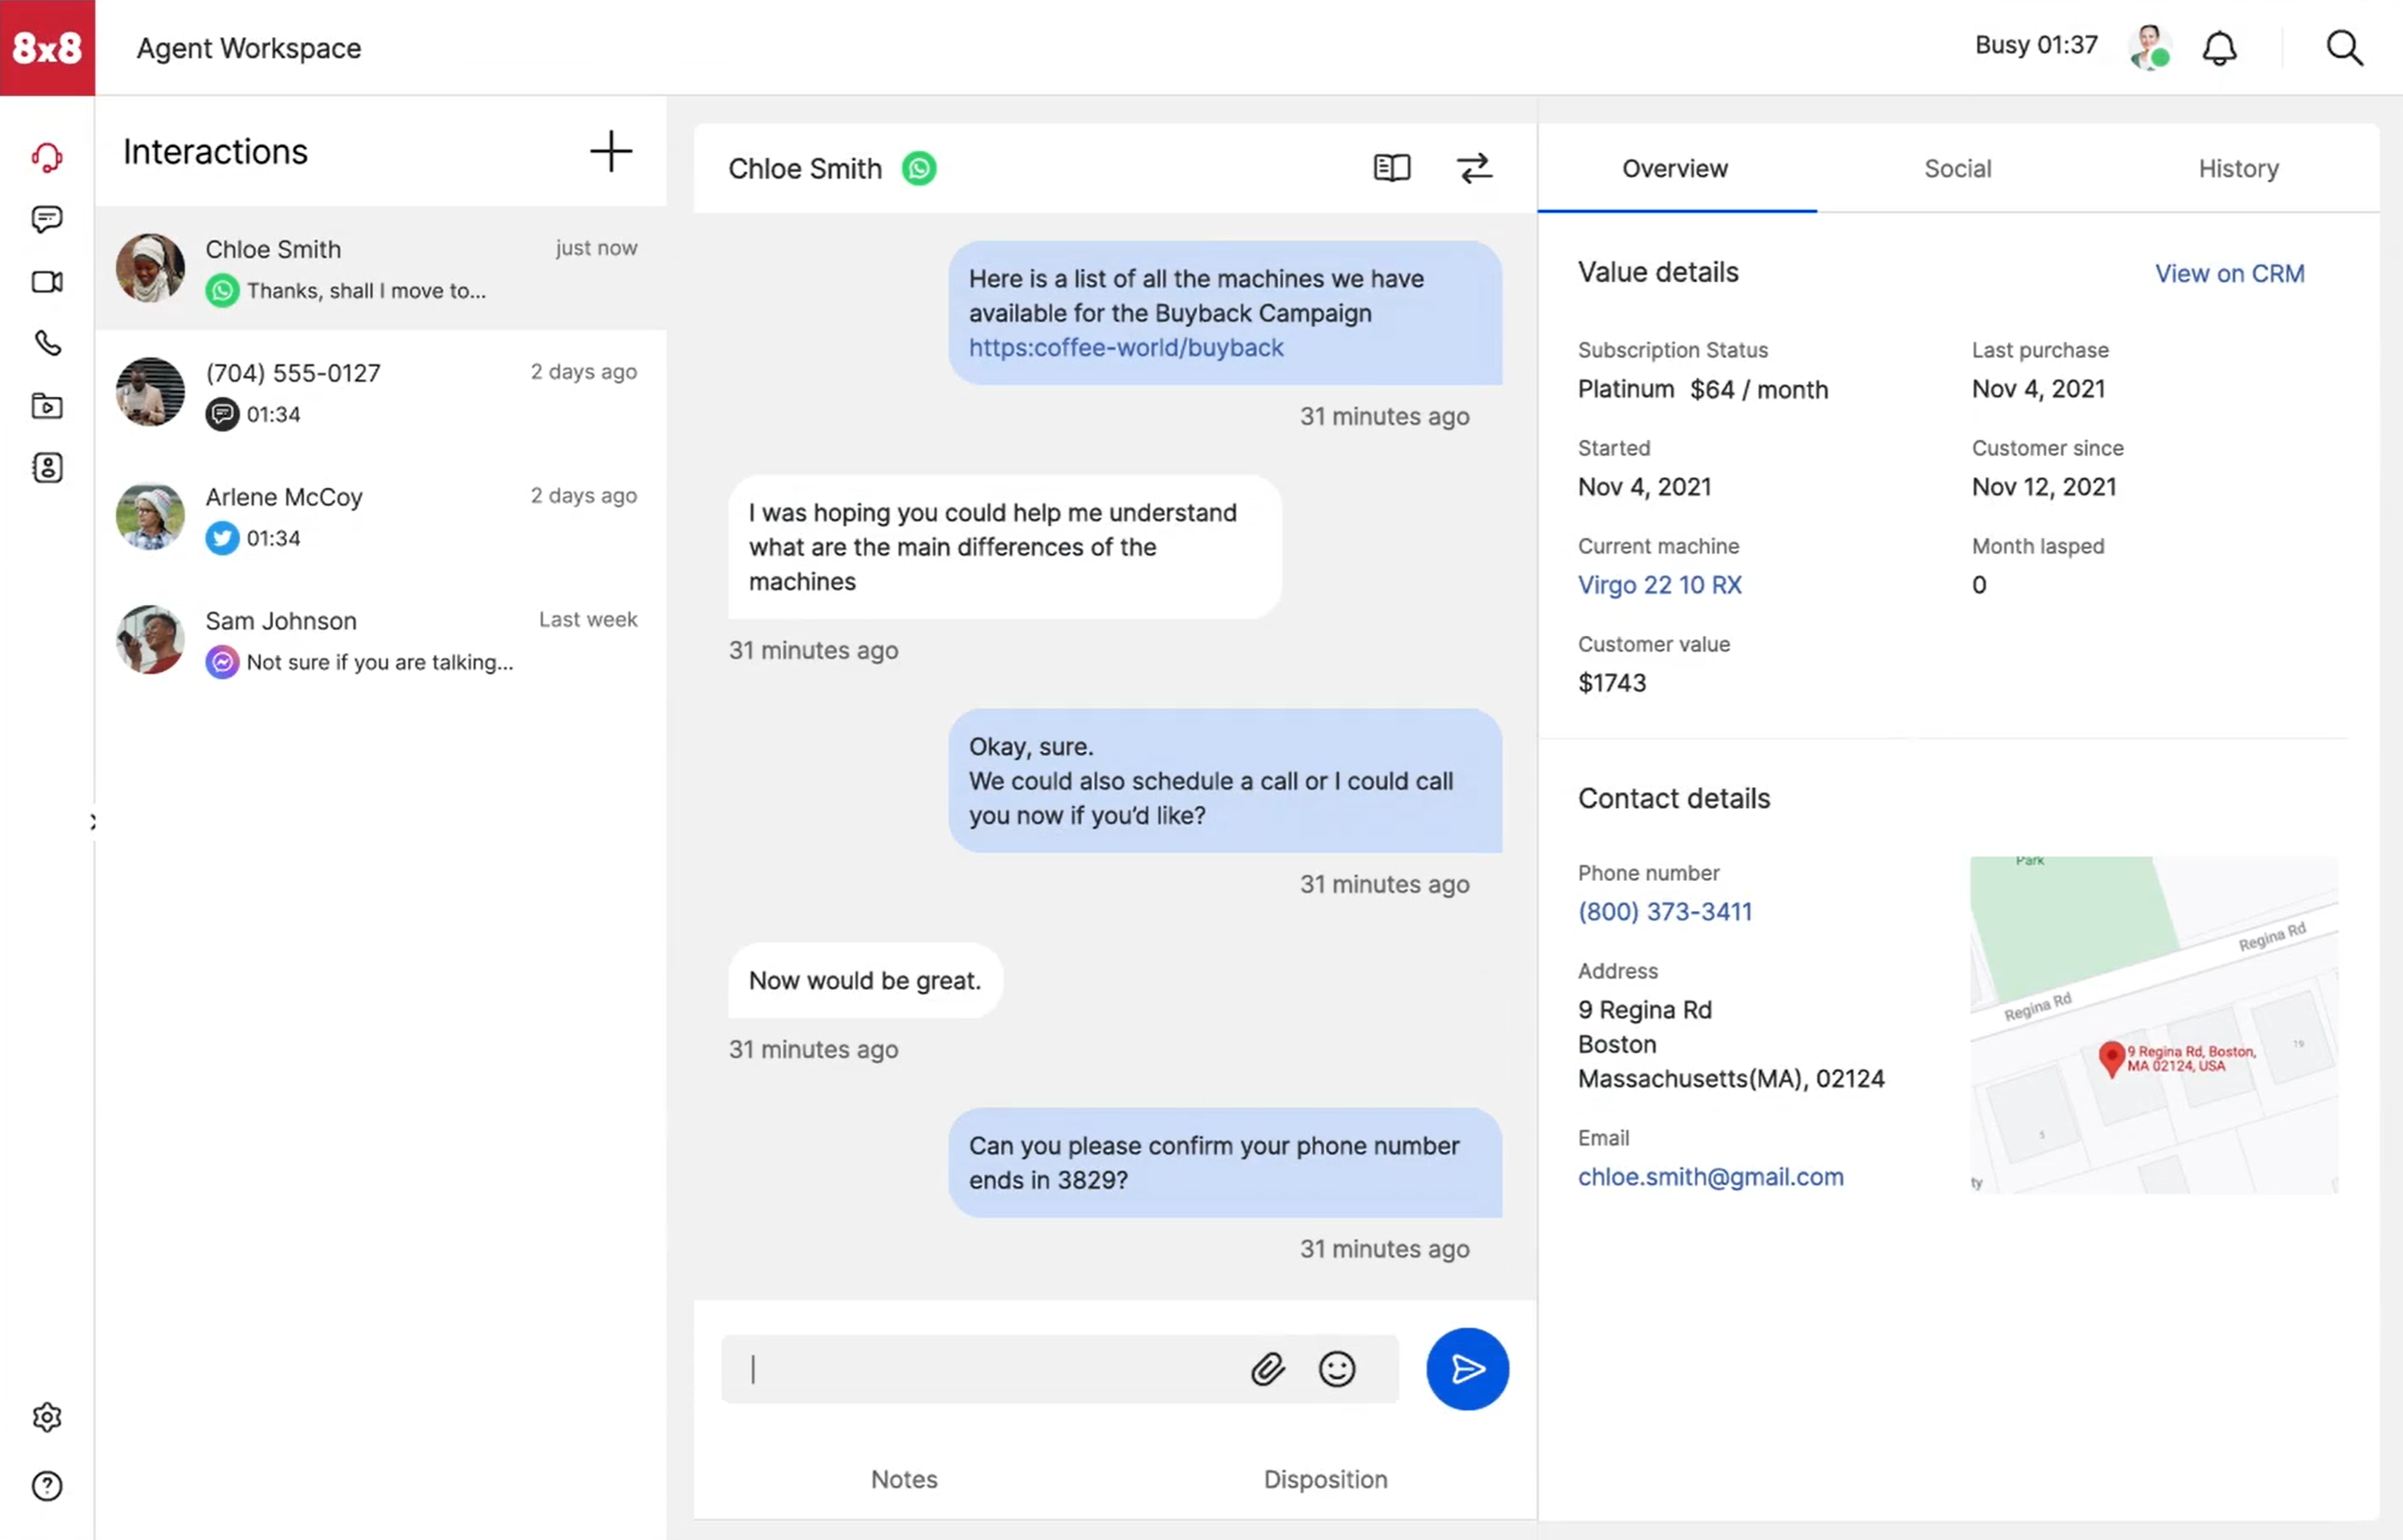This screenshot has height=1540, width=2403.
Task: Click the settings gear icon bottom left
Action: [46, 1415]
